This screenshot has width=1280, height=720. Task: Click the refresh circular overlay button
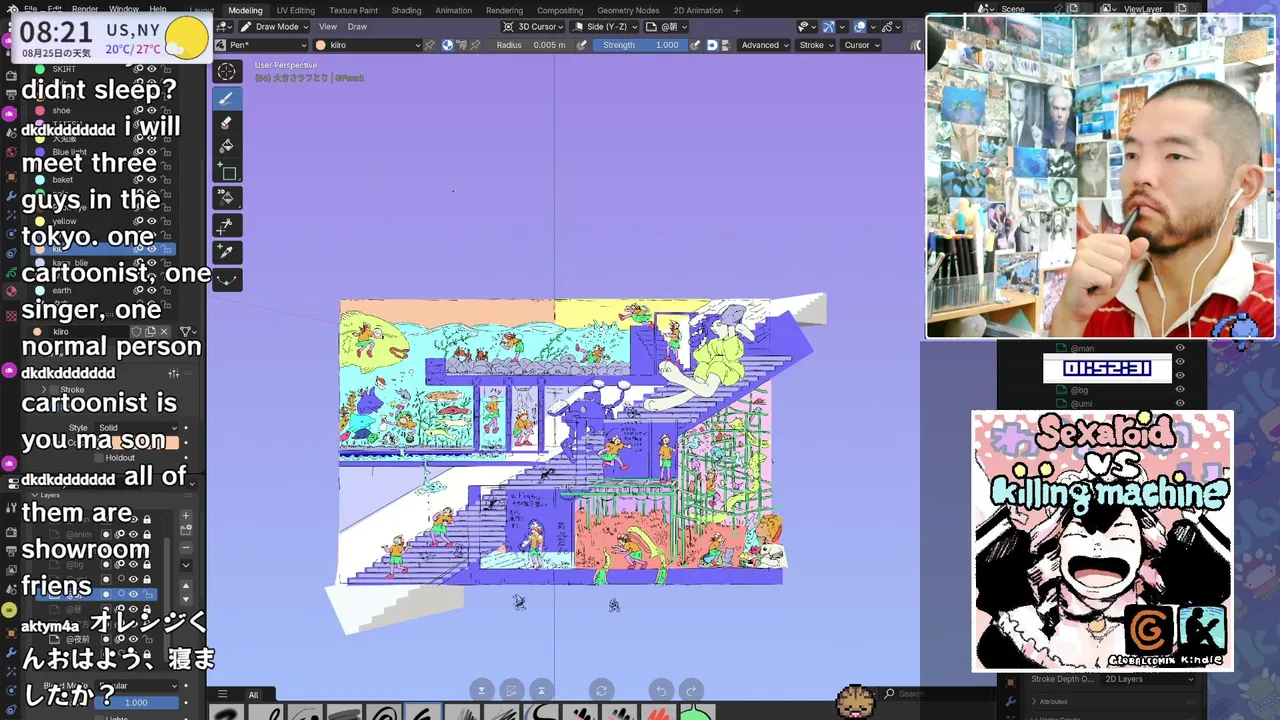(x=601, y=690)
